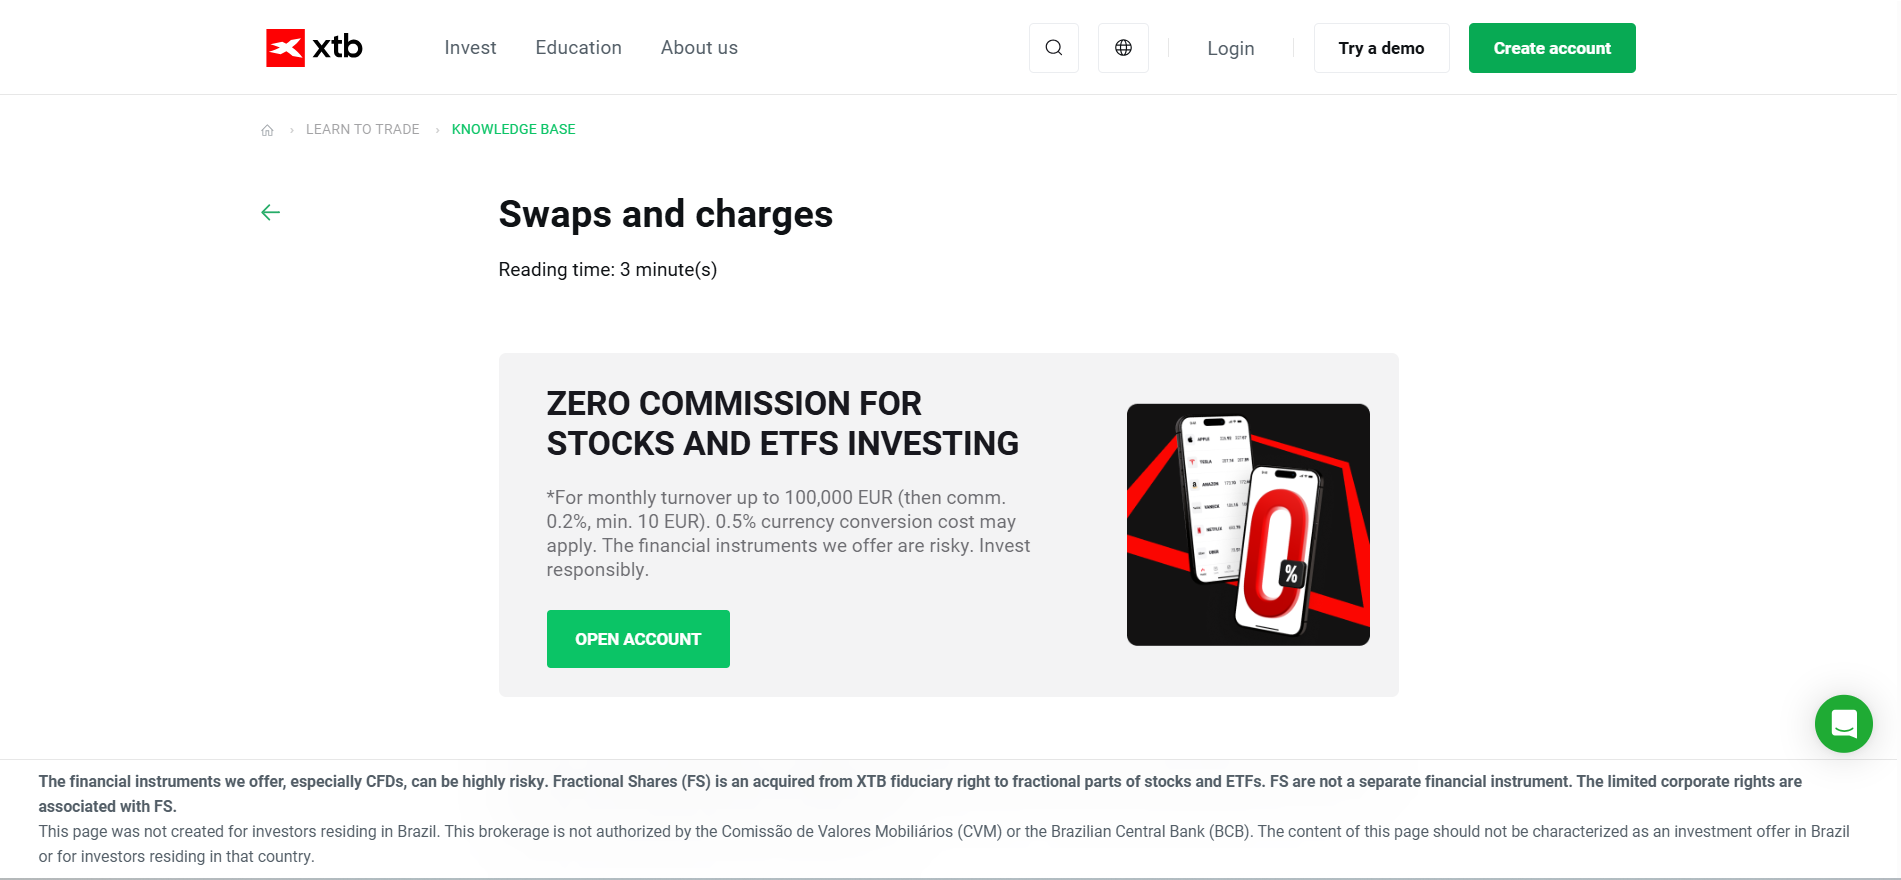Open the Invest menu
This screenshot has height=880, width=1901.
tap(470, 47)
